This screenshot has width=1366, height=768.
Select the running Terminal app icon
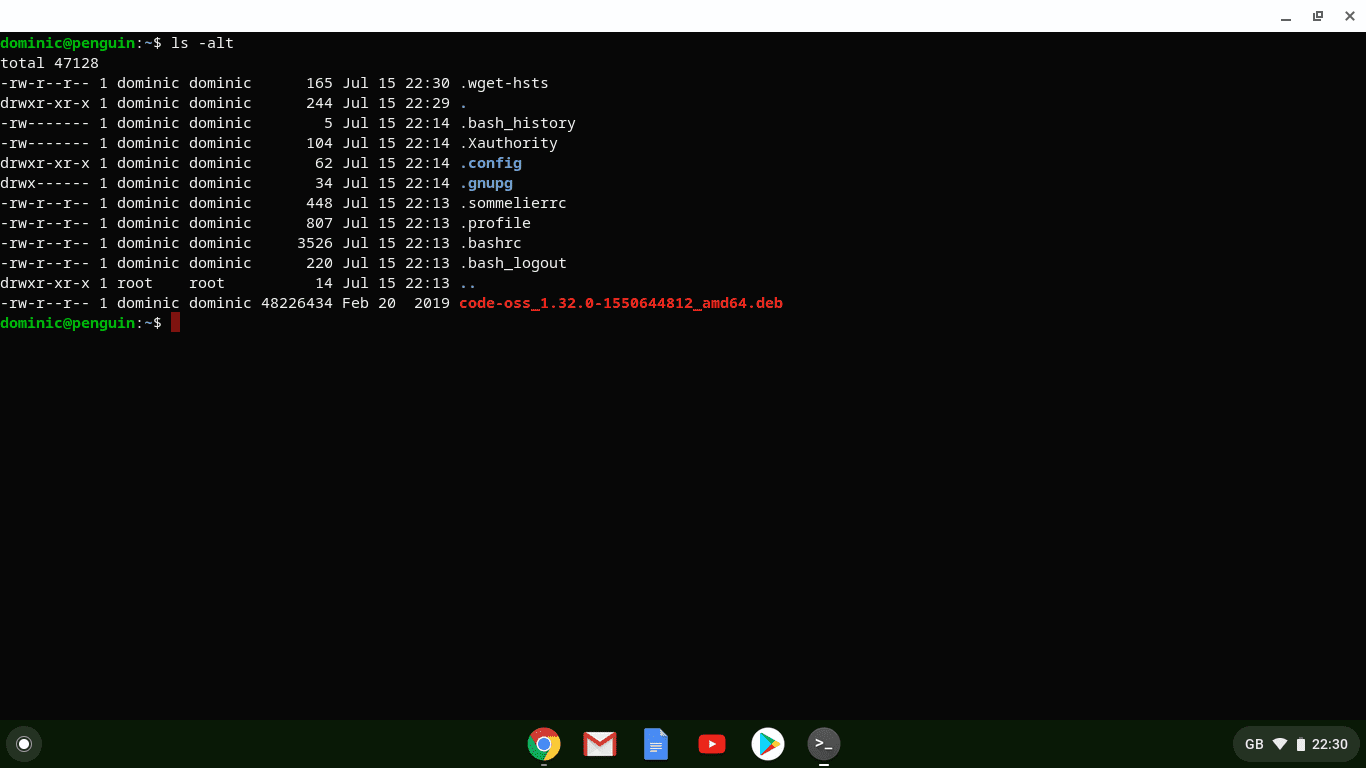coord(823,744)
